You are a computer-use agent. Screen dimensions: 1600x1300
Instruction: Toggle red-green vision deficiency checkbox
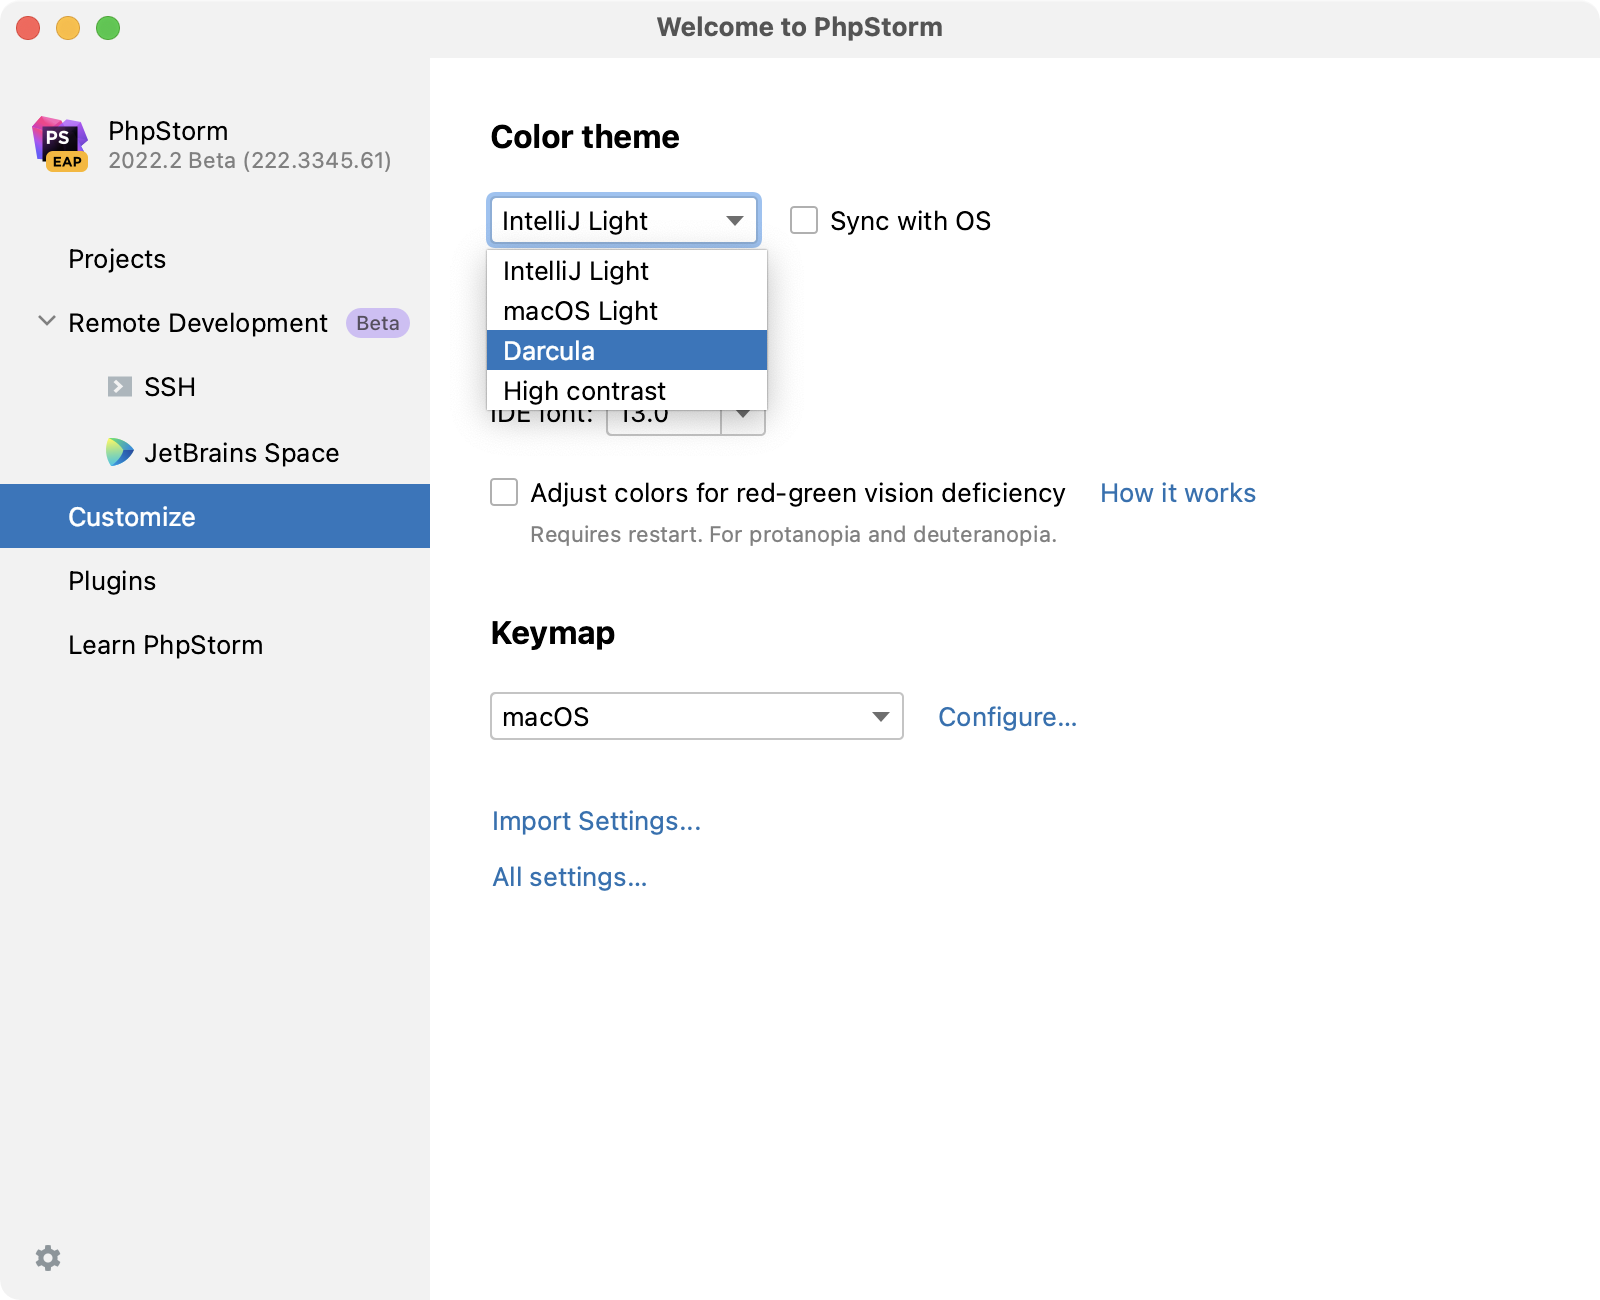tap(504, 492)
